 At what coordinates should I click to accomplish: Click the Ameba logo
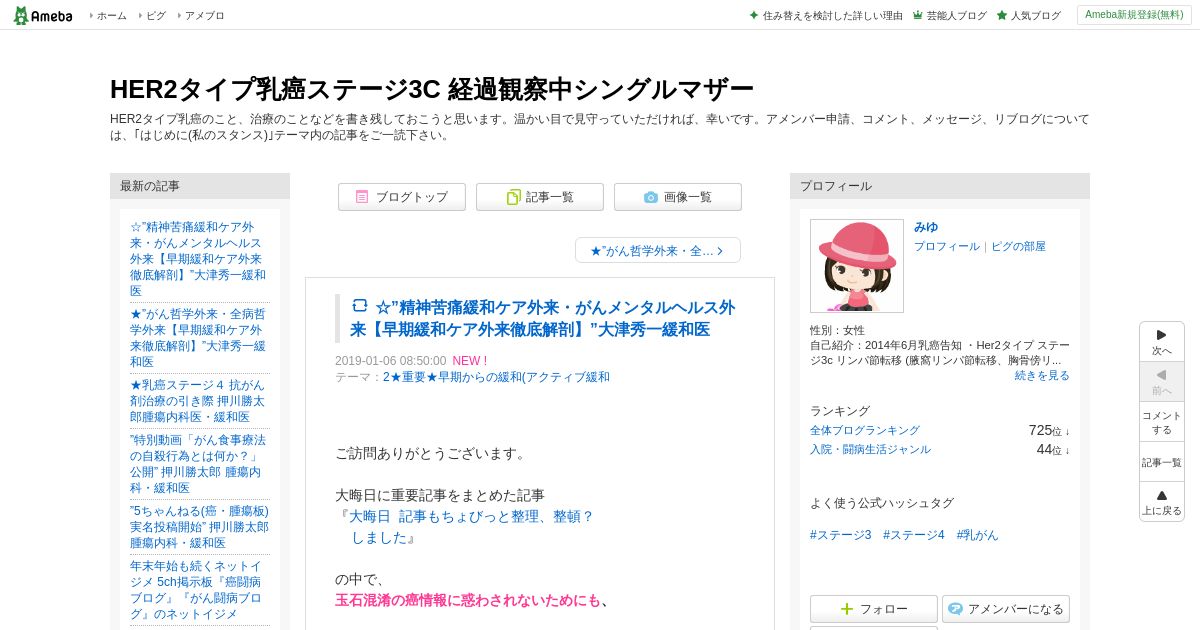click(42, 15)
